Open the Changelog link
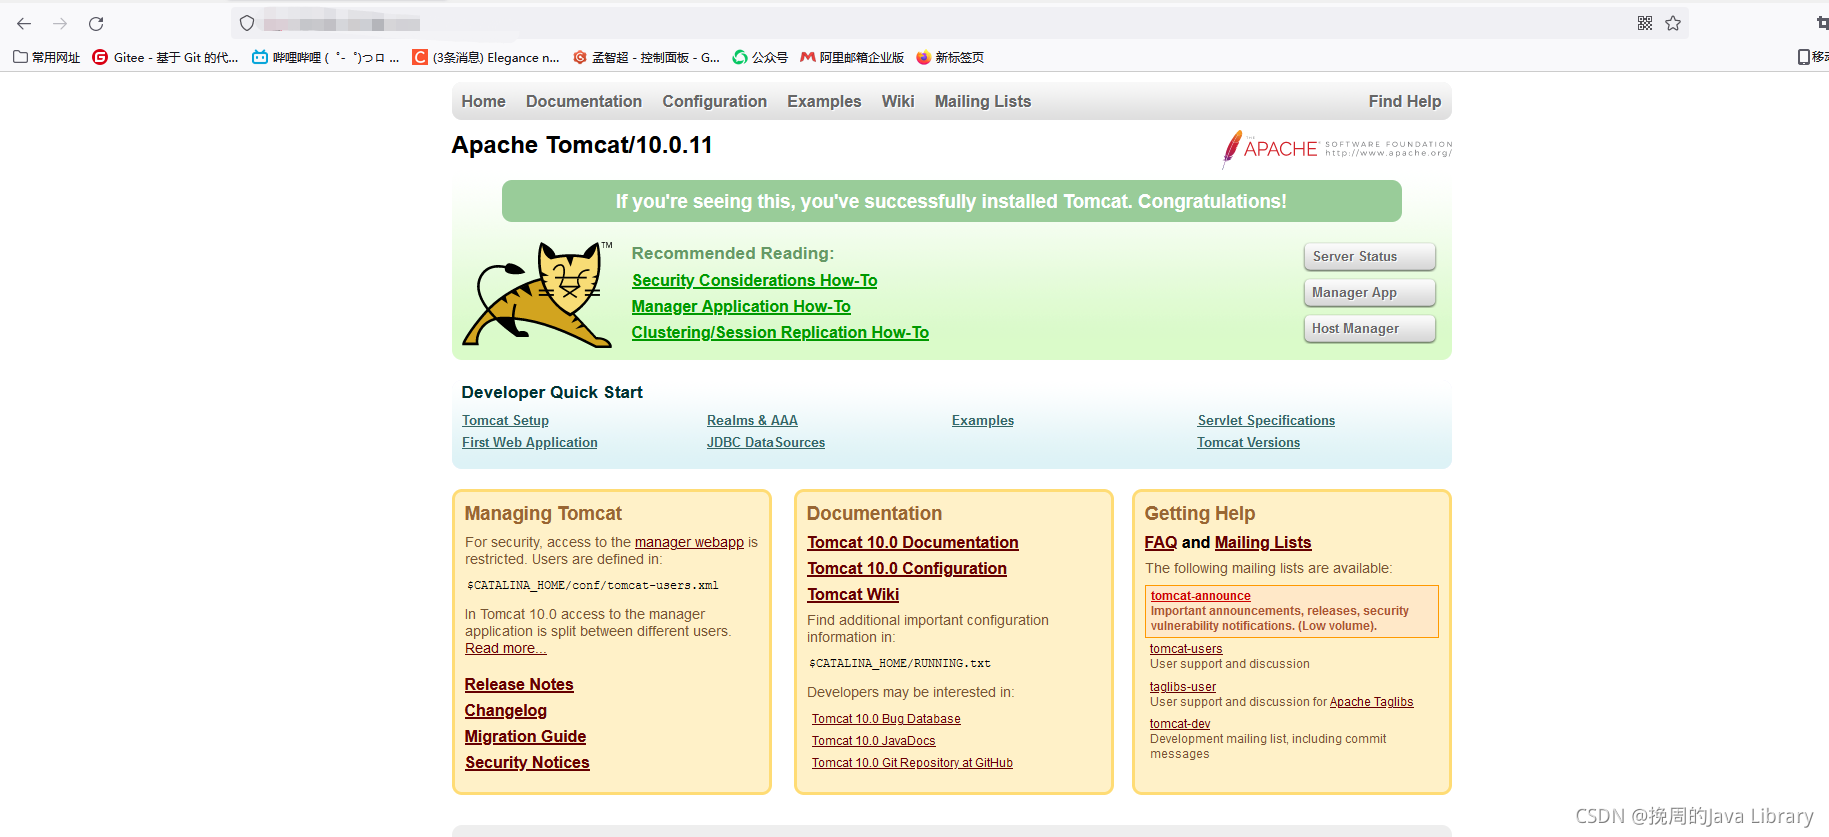1829x837 pixels. (x=506, y=711)
